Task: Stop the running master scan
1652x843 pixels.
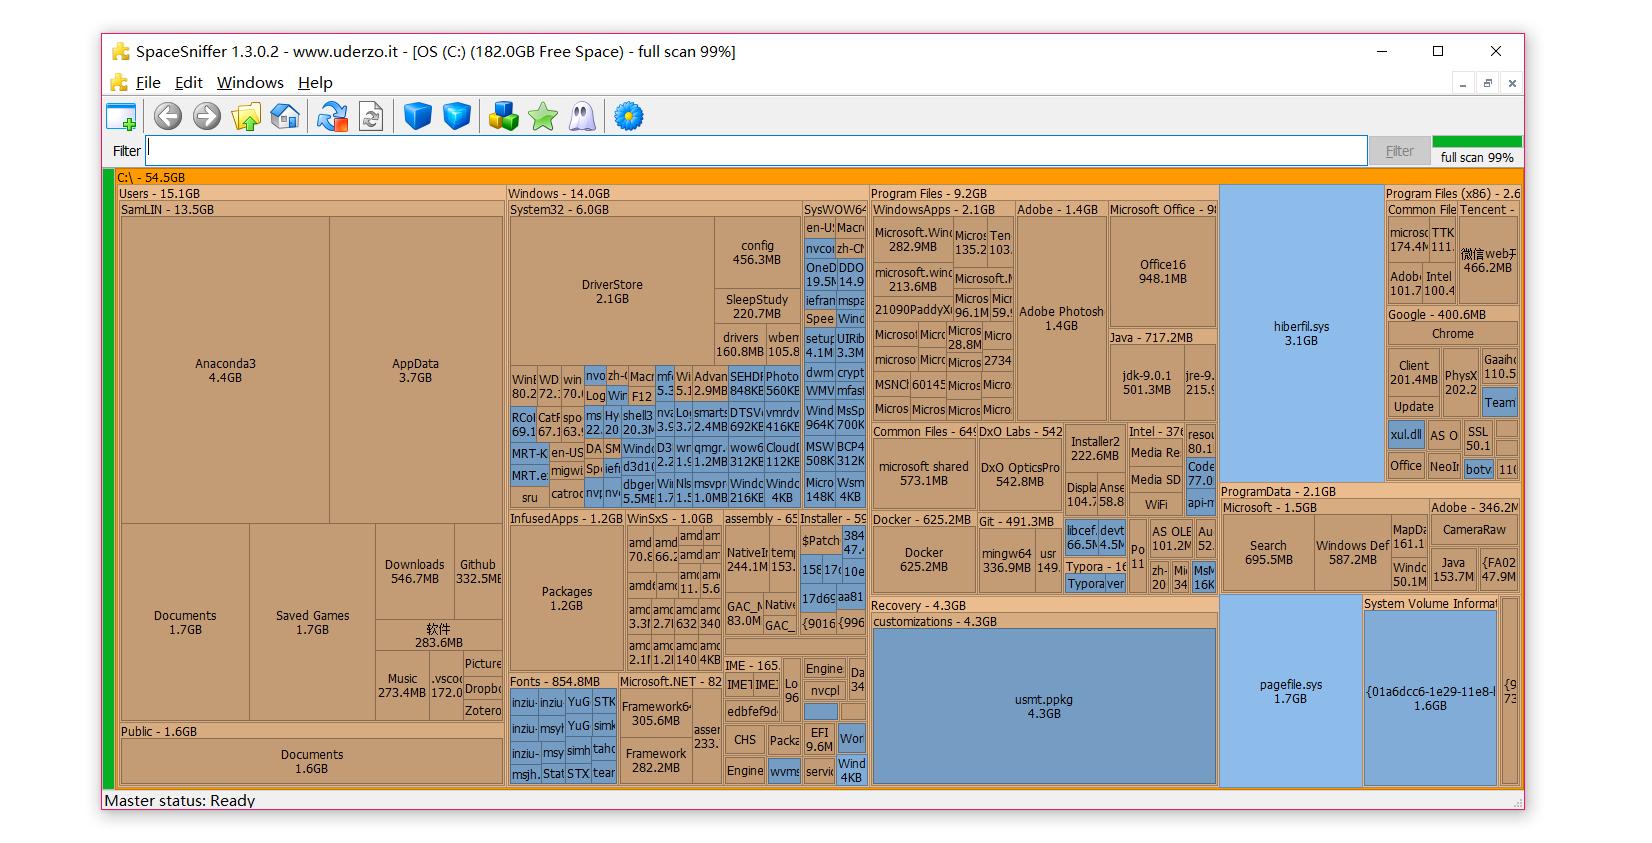Action: click(332, 117)
